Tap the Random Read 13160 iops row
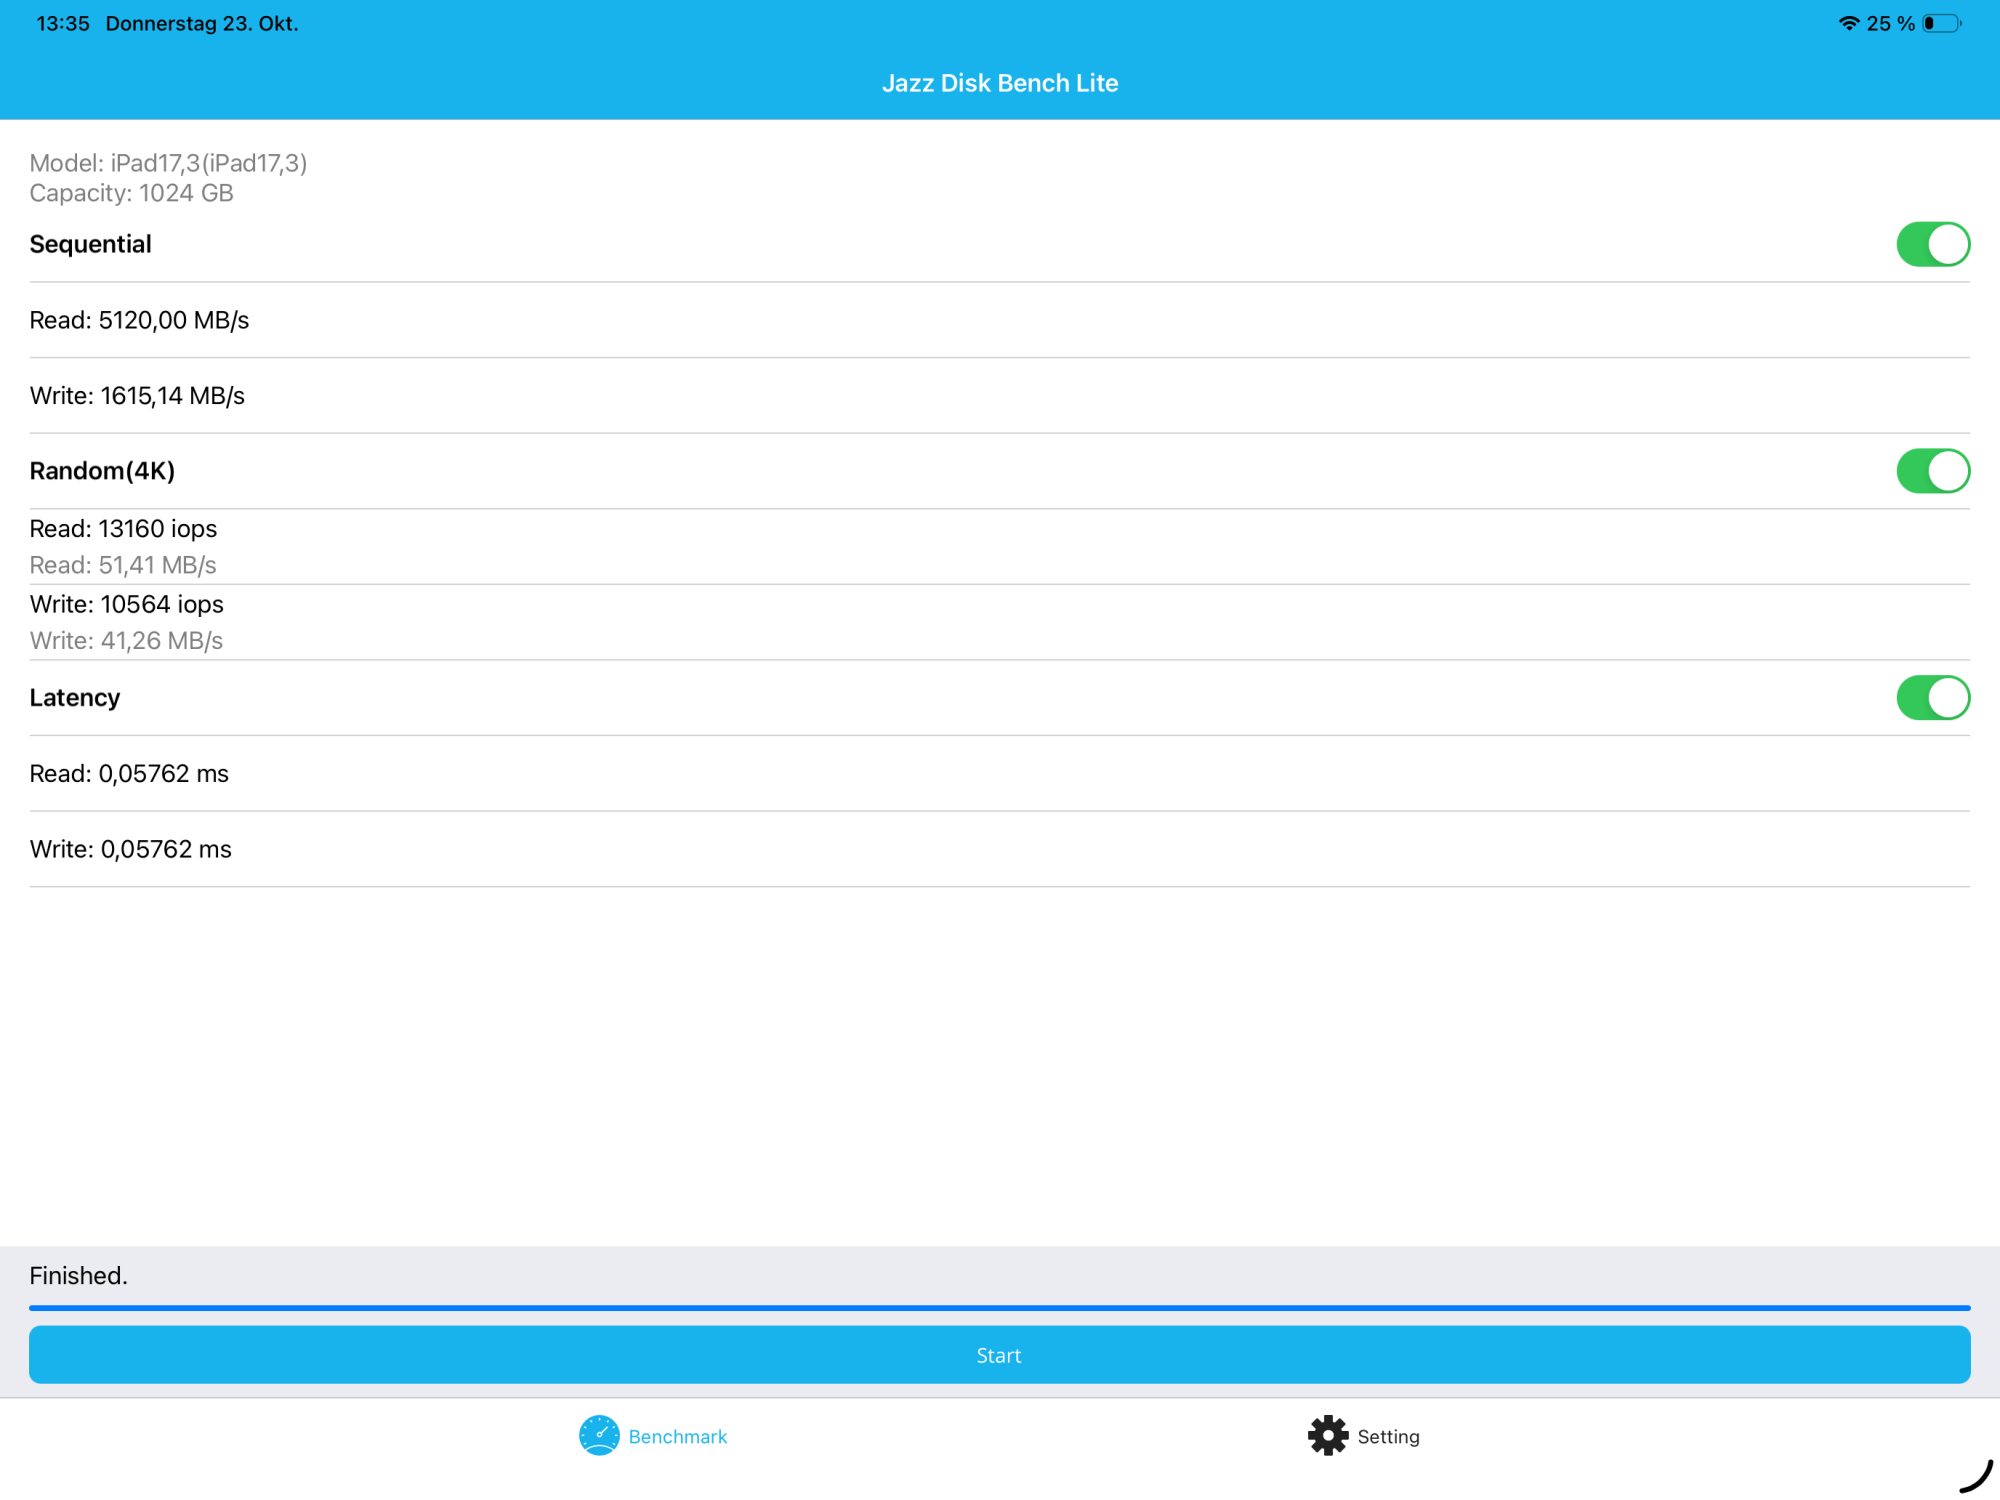2000x1500 pixels. tap(124, 529)
